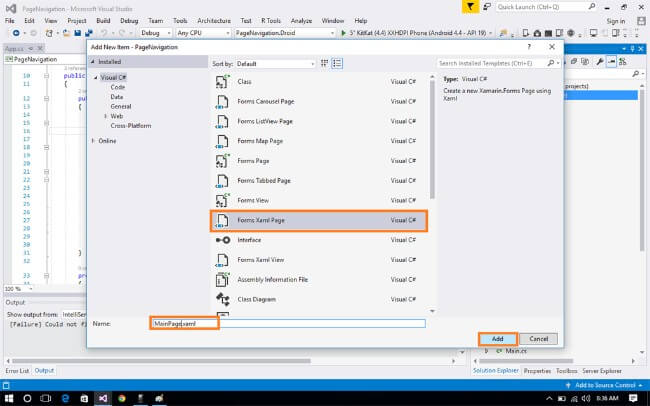
Task: Click the Quick Launch search icon
Action: [x=592, y=7]
